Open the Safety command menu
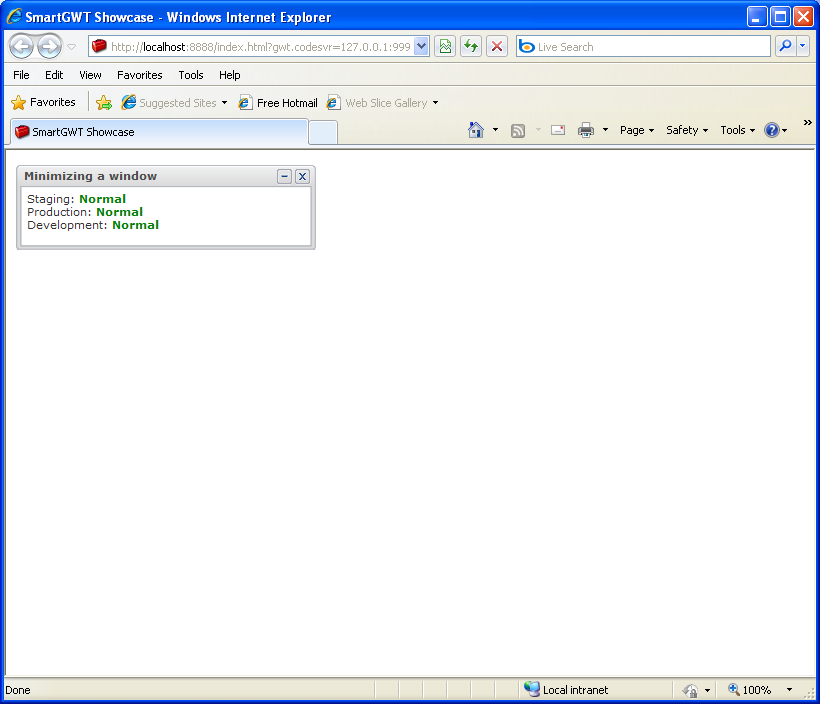The image size is (820, 704). click(687, 130)
